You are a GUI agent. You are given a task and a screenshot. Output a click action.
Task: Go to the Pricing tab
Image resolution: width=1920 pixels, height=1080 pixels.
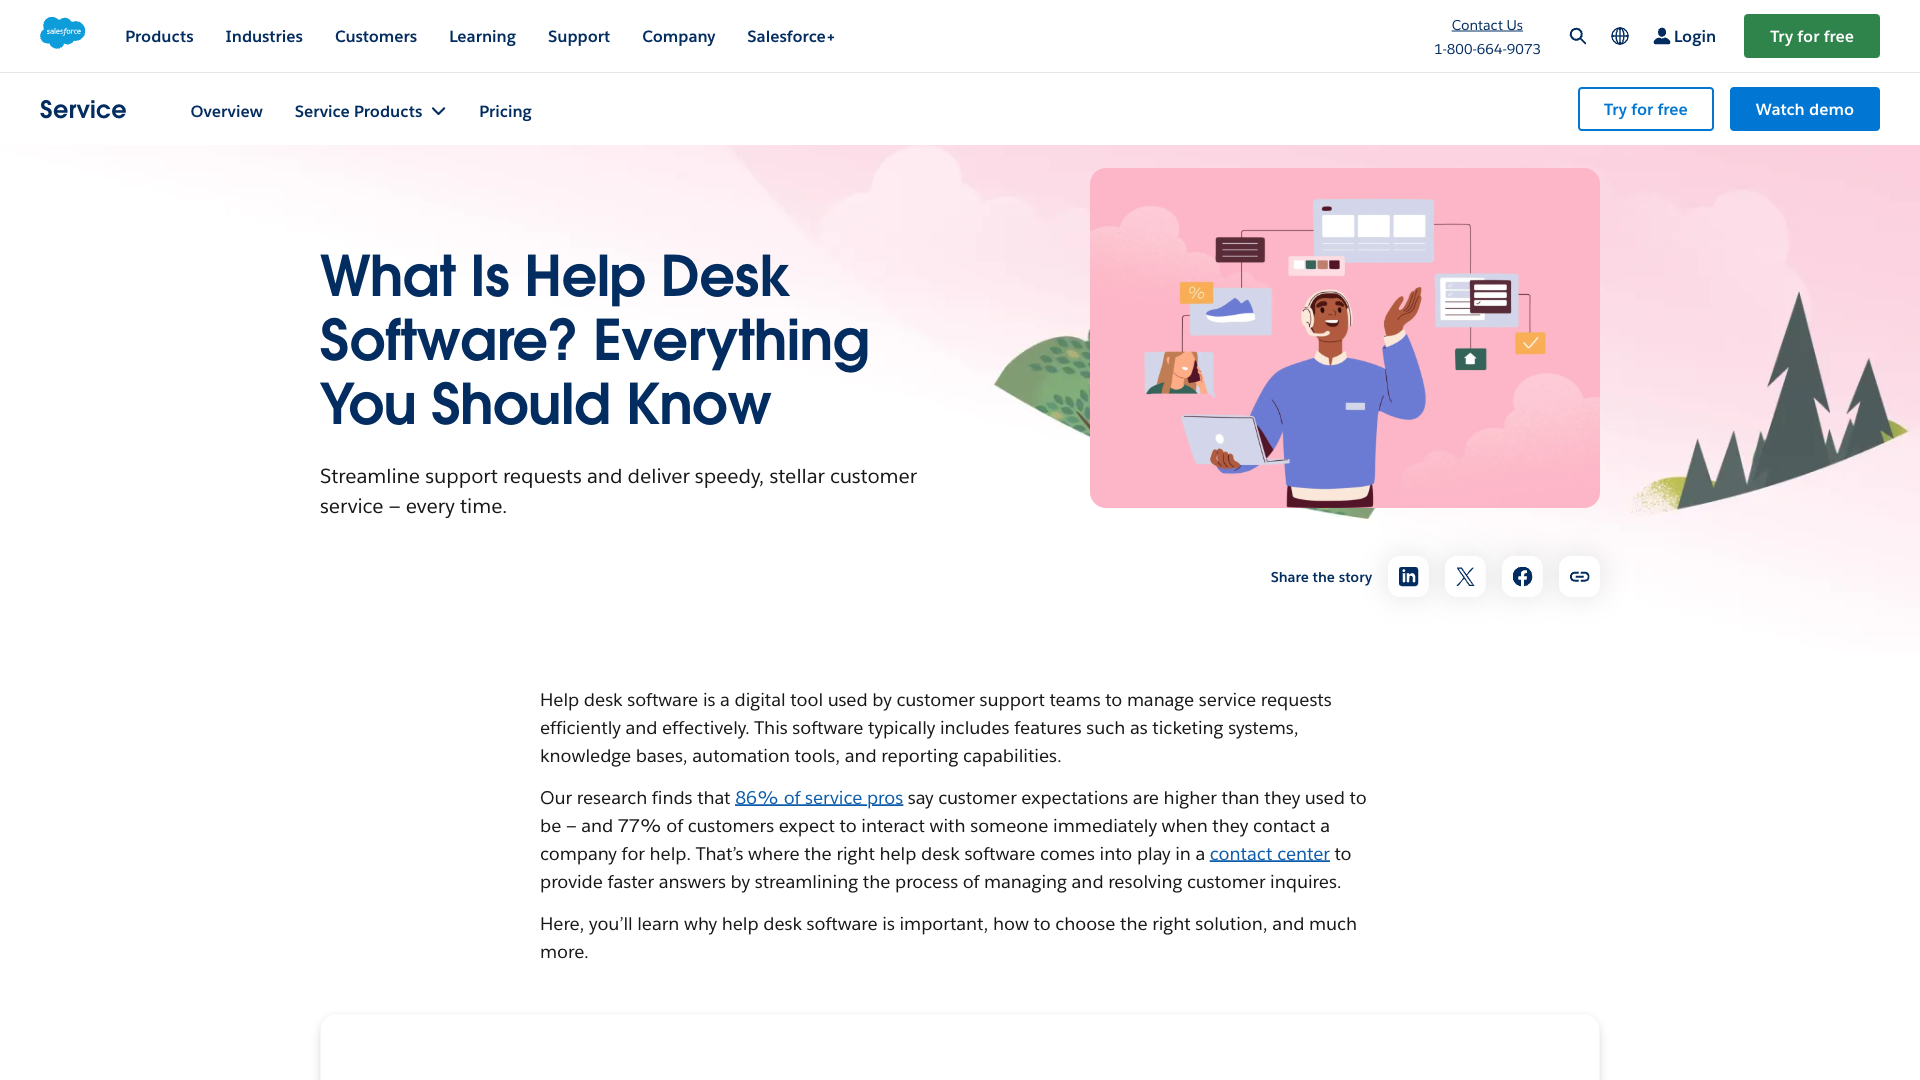pos(505,111)
